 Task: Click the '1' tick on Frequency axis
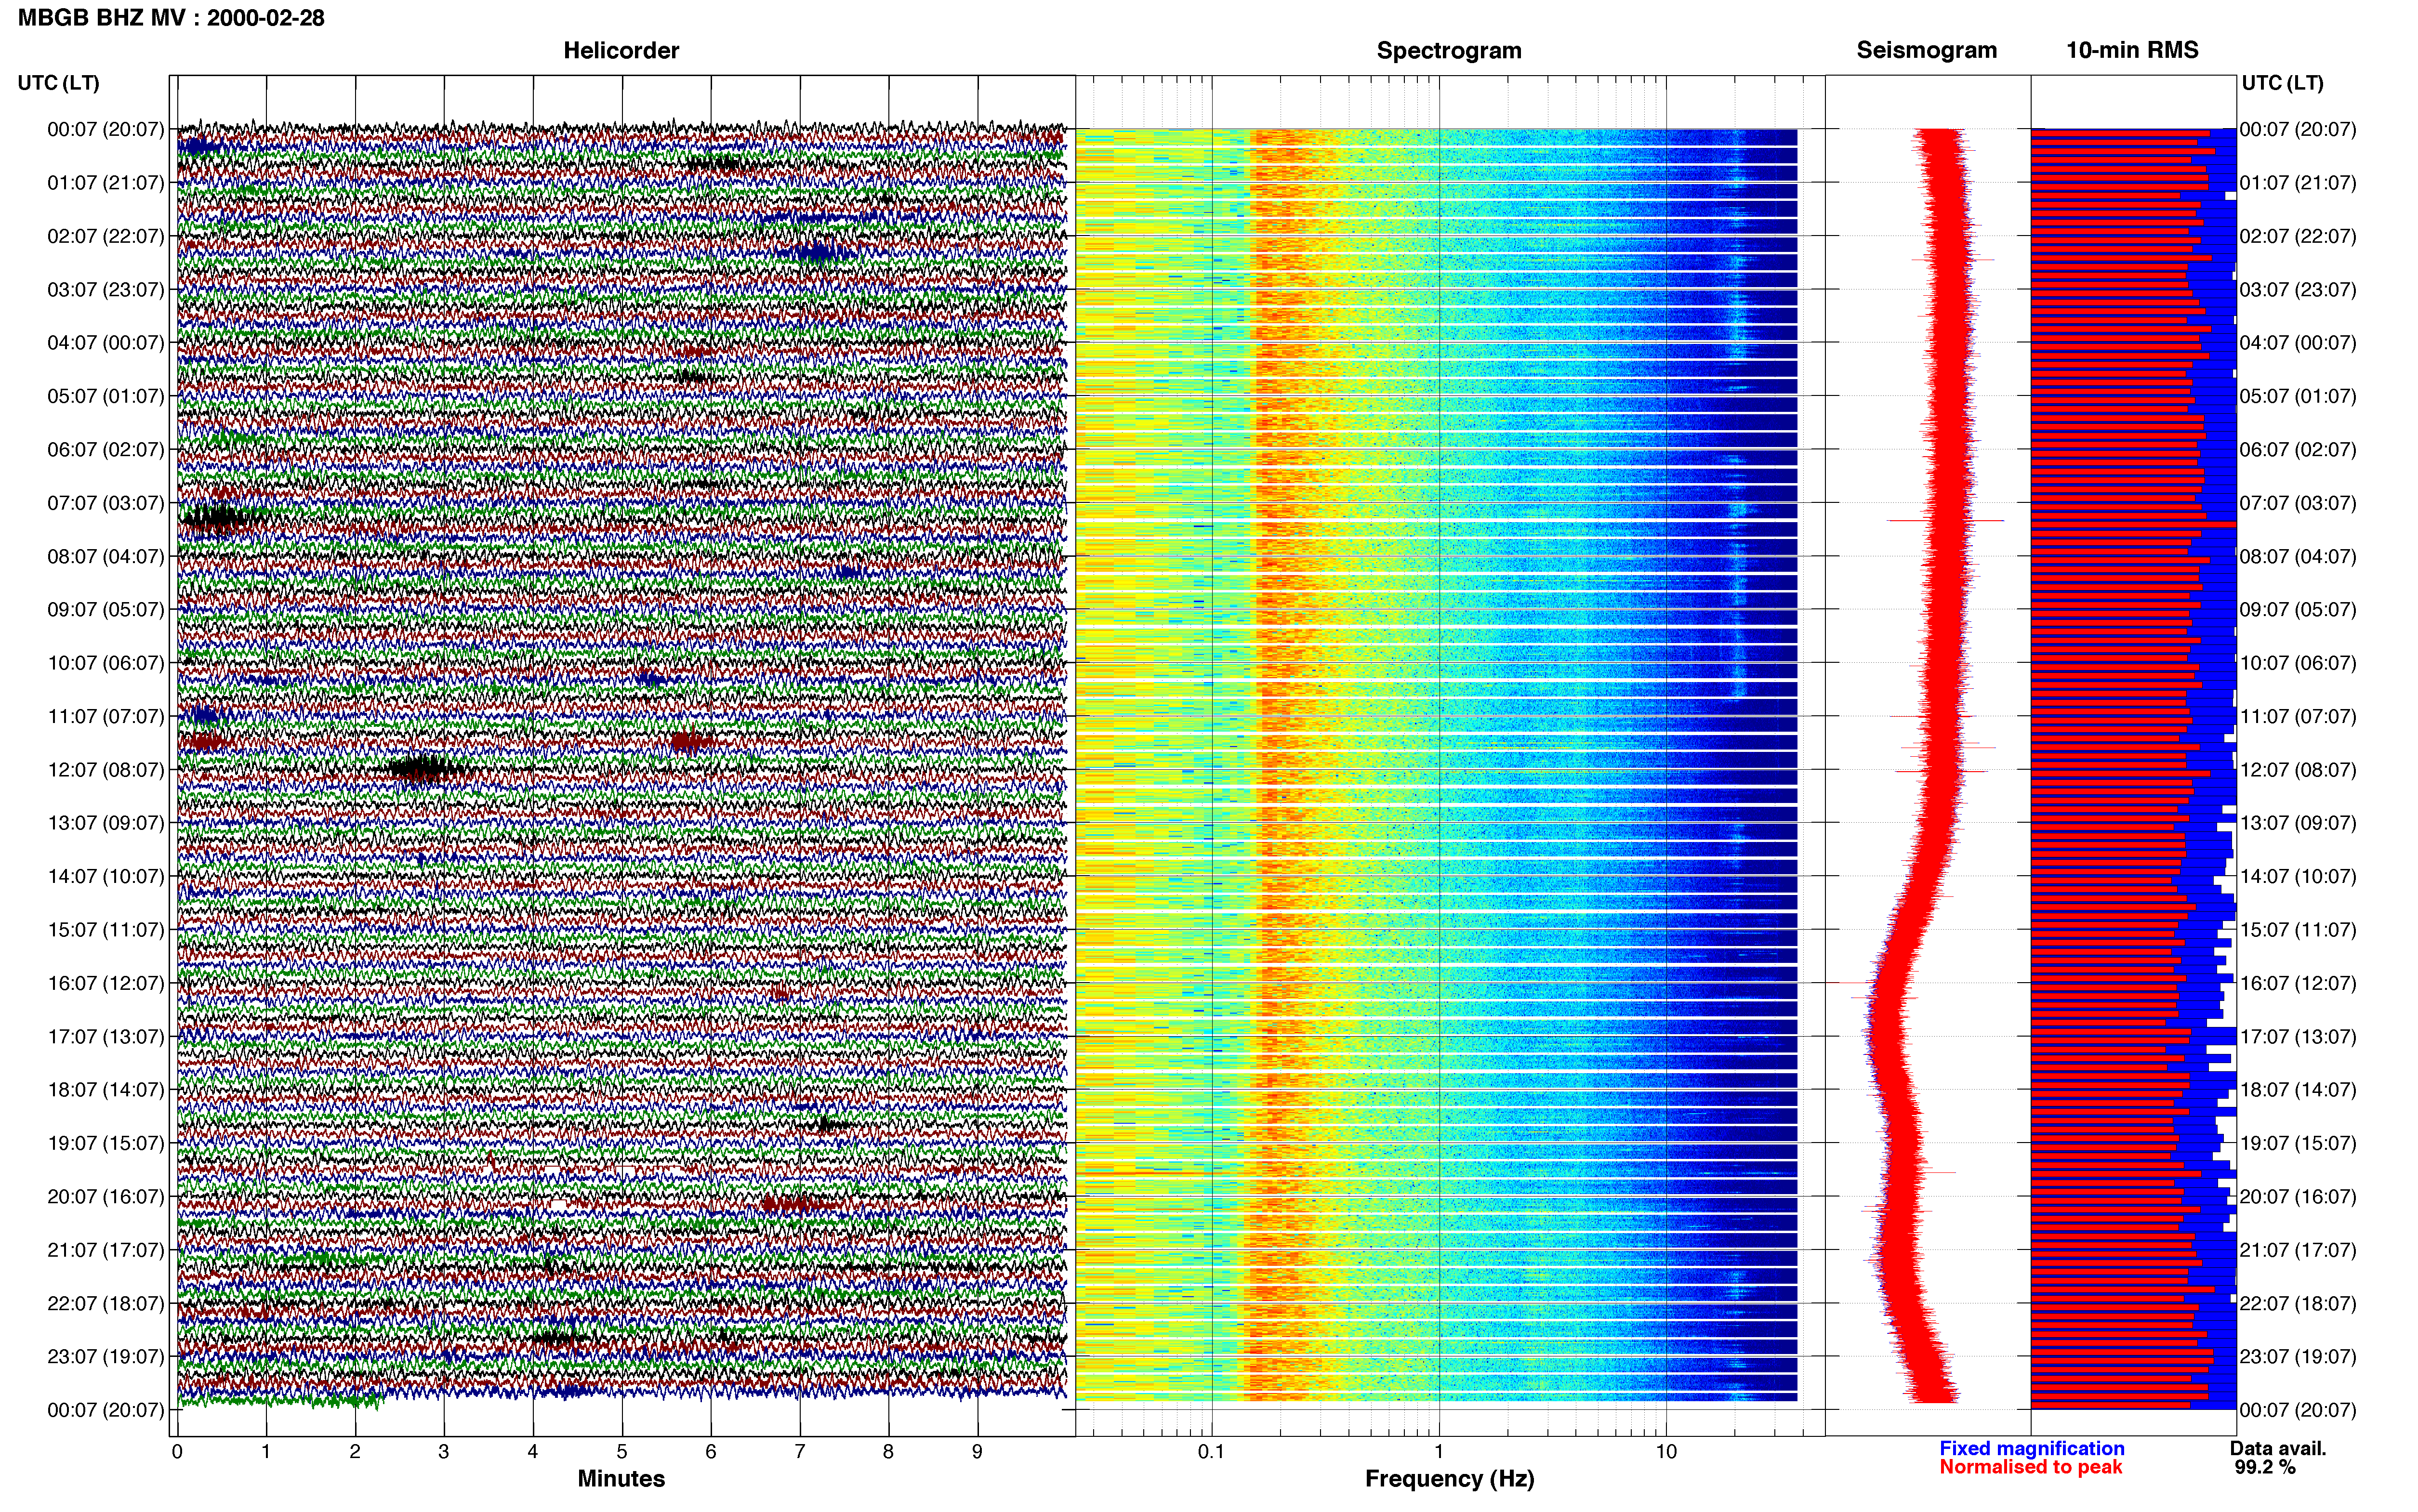pyautogui.click(x=1439, y=1451)
